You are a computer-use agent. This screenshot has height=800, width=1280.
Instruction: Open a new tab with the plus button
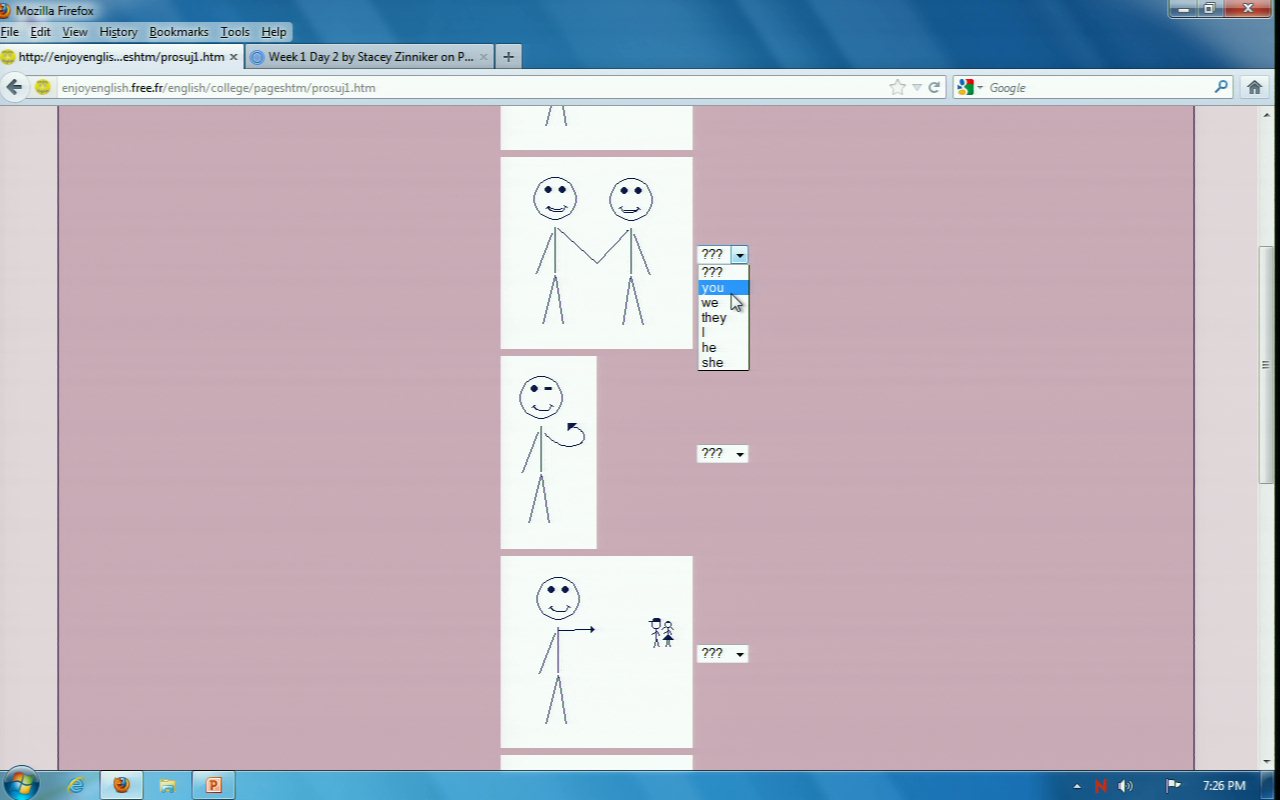pos(508,57)
